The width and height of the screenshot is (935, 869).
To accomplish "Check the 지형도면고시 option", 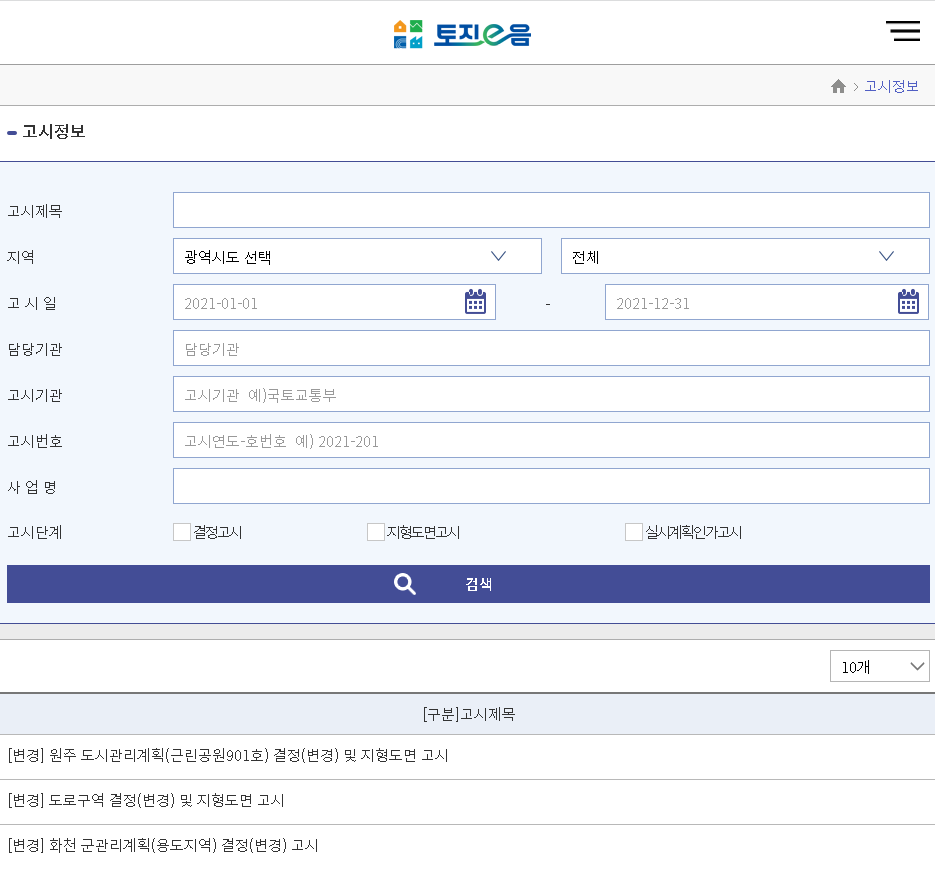I will click(x=374, y=532).
